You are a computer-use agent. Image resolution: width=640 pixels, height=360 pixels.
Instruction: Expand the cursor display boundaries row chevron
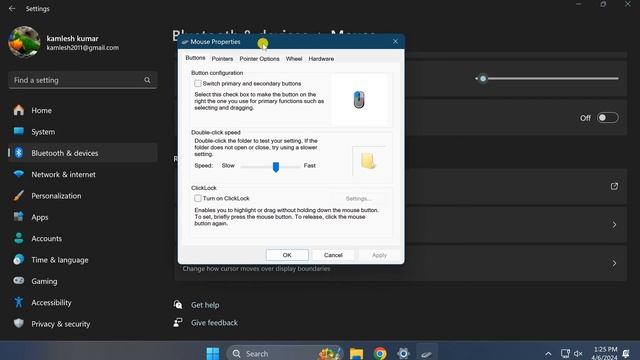click(614, 264)
